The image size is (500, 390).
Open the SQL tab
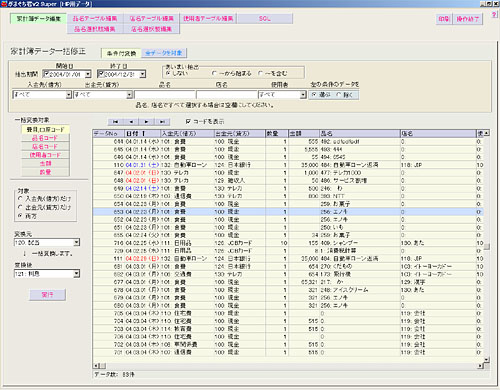pyautogui.click(x=265, y=19)
